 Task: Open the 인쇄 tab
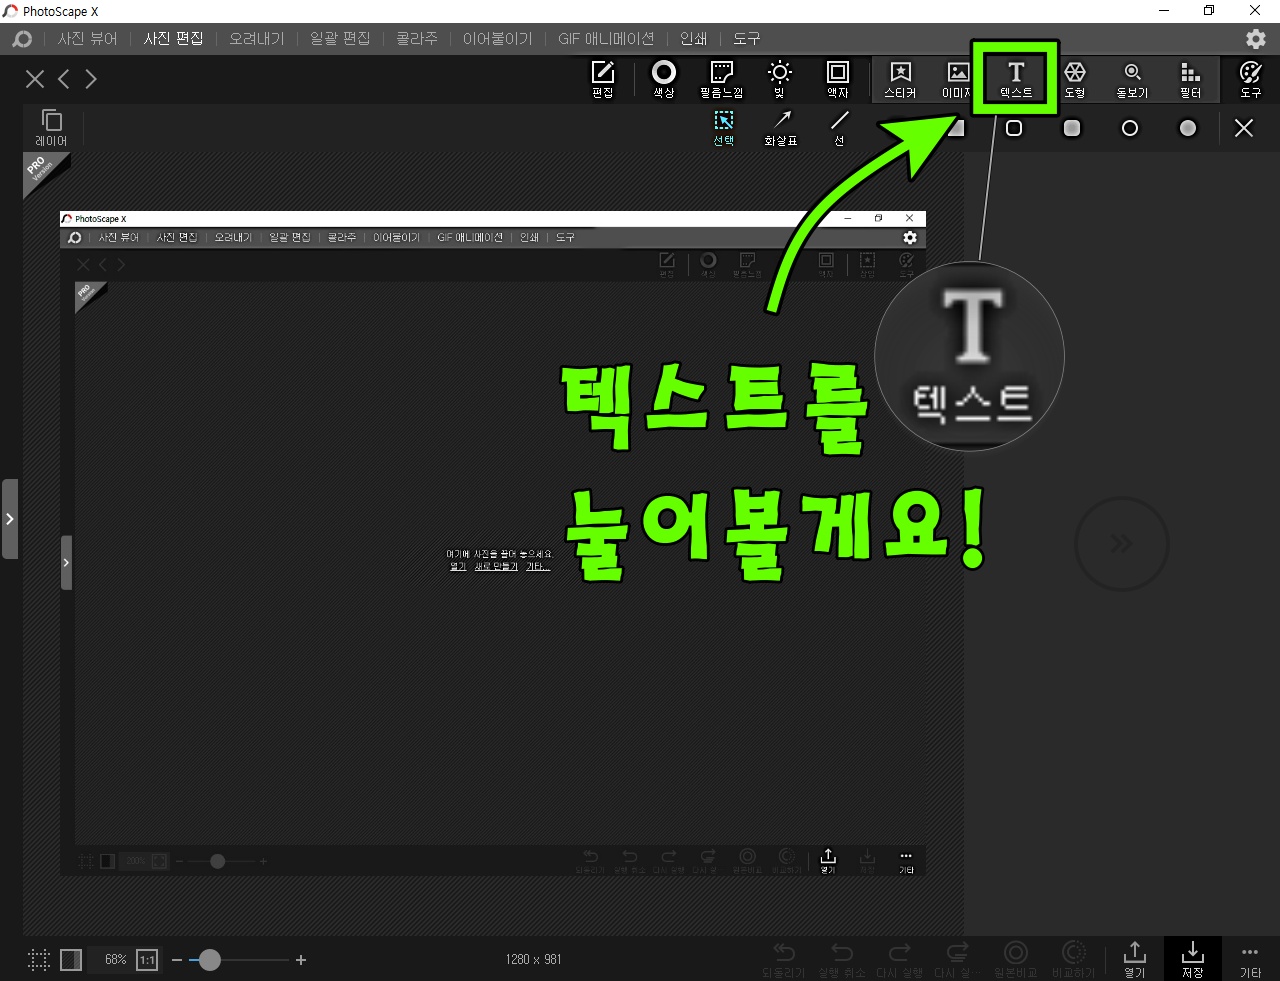[x=693, y=39]
